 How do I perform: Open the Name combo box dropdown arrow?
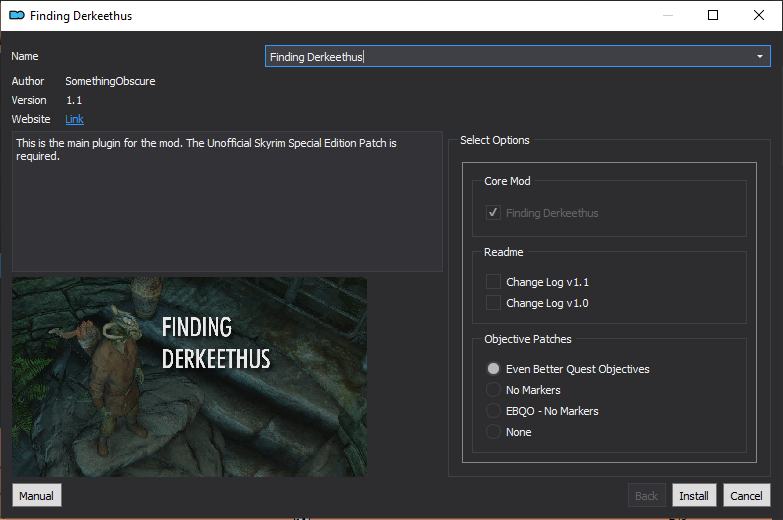760,56
